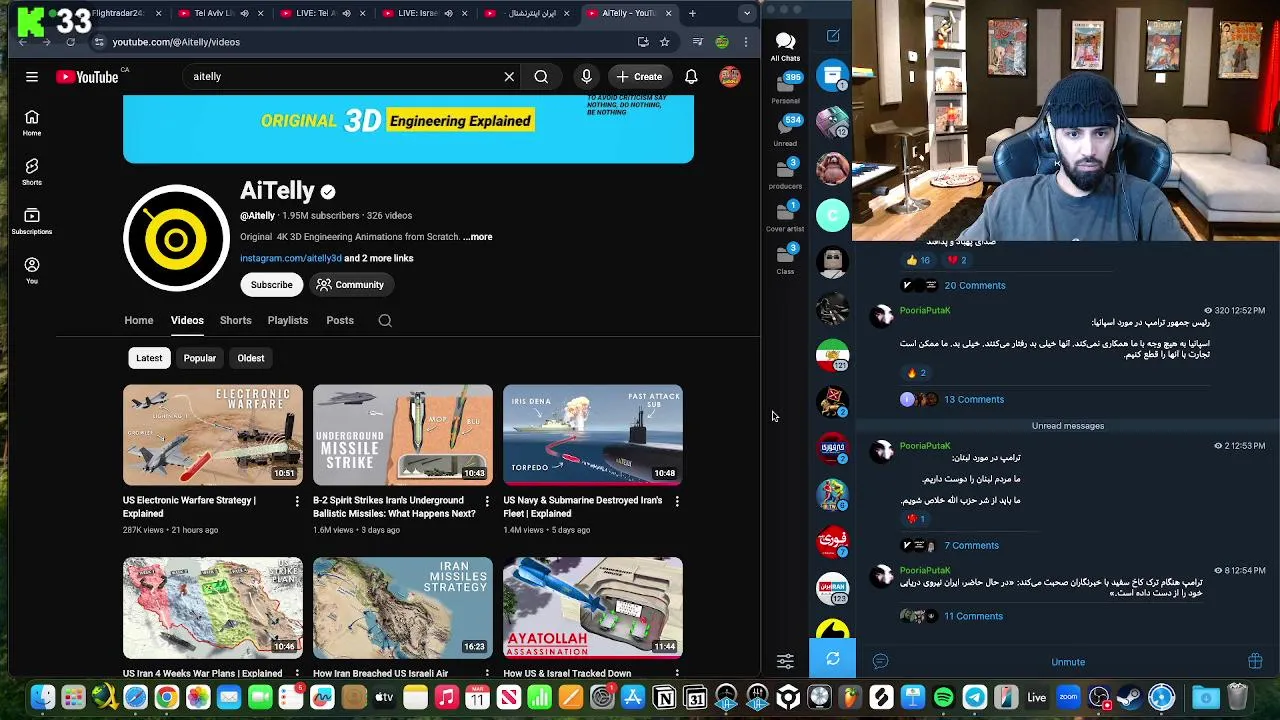
Task: Select the Popular sort chip
Action: click(199, 358)
